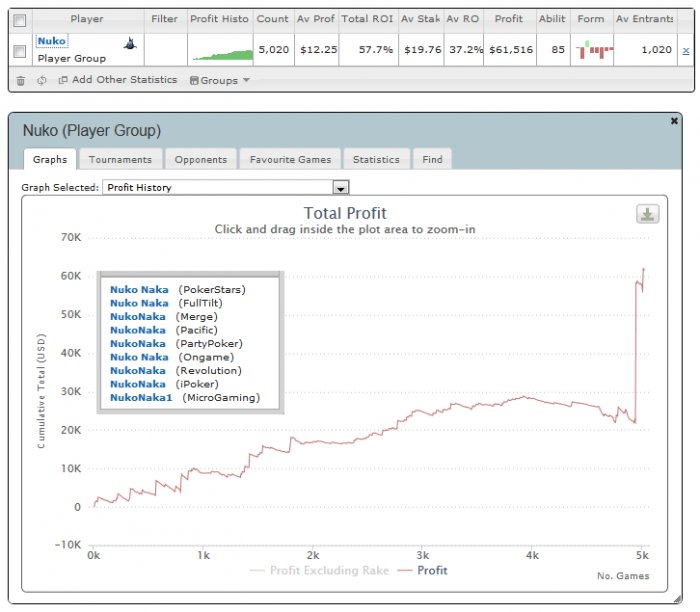Click the refresh arrows icon
This screenshot has width=700, height=612.
[42, 80]
